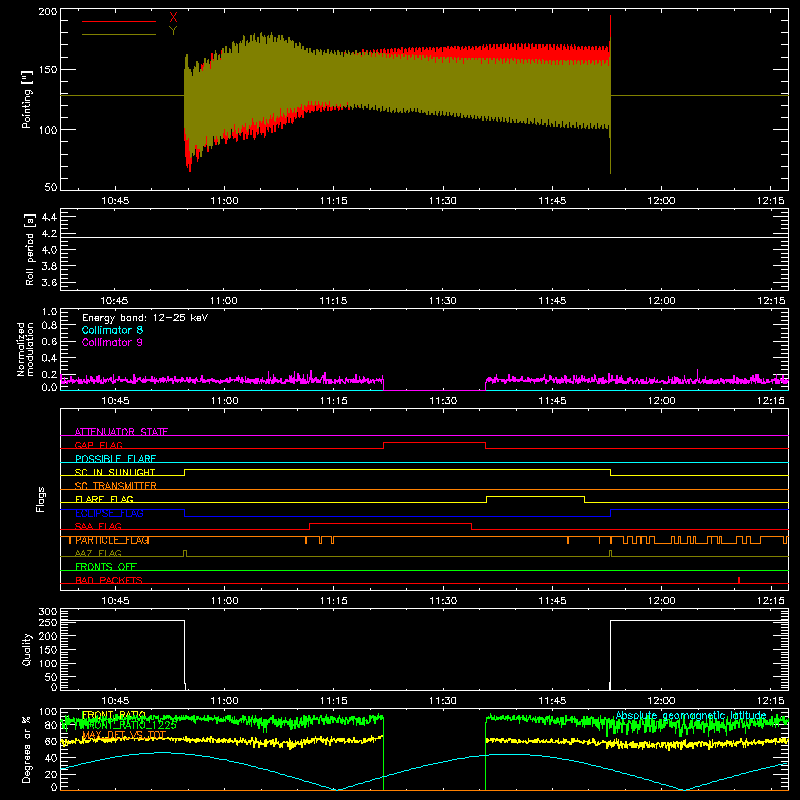Click the "SC_TRANSMITTER" flag label
This screenshot has height=800, width=800.
pos(116,486)
